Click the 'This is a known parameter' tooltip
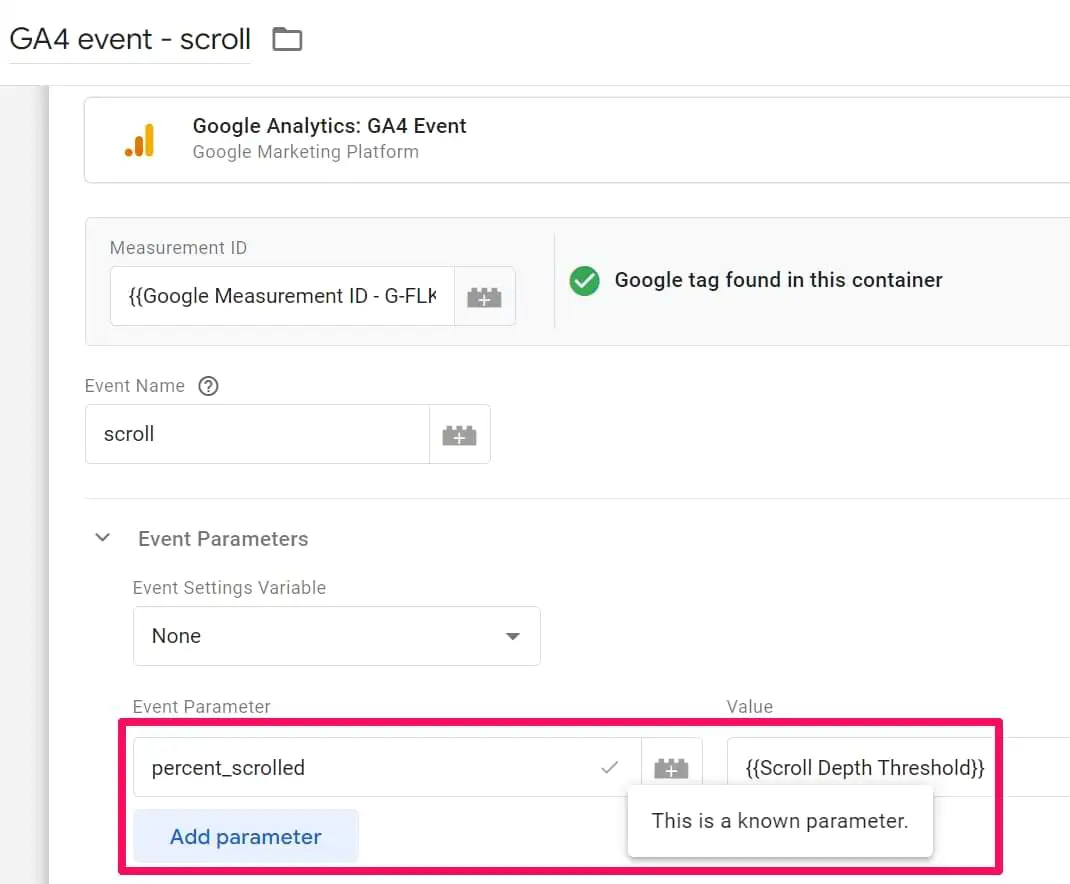Viewport: 1070px width, 884px height. click(780, 821)
